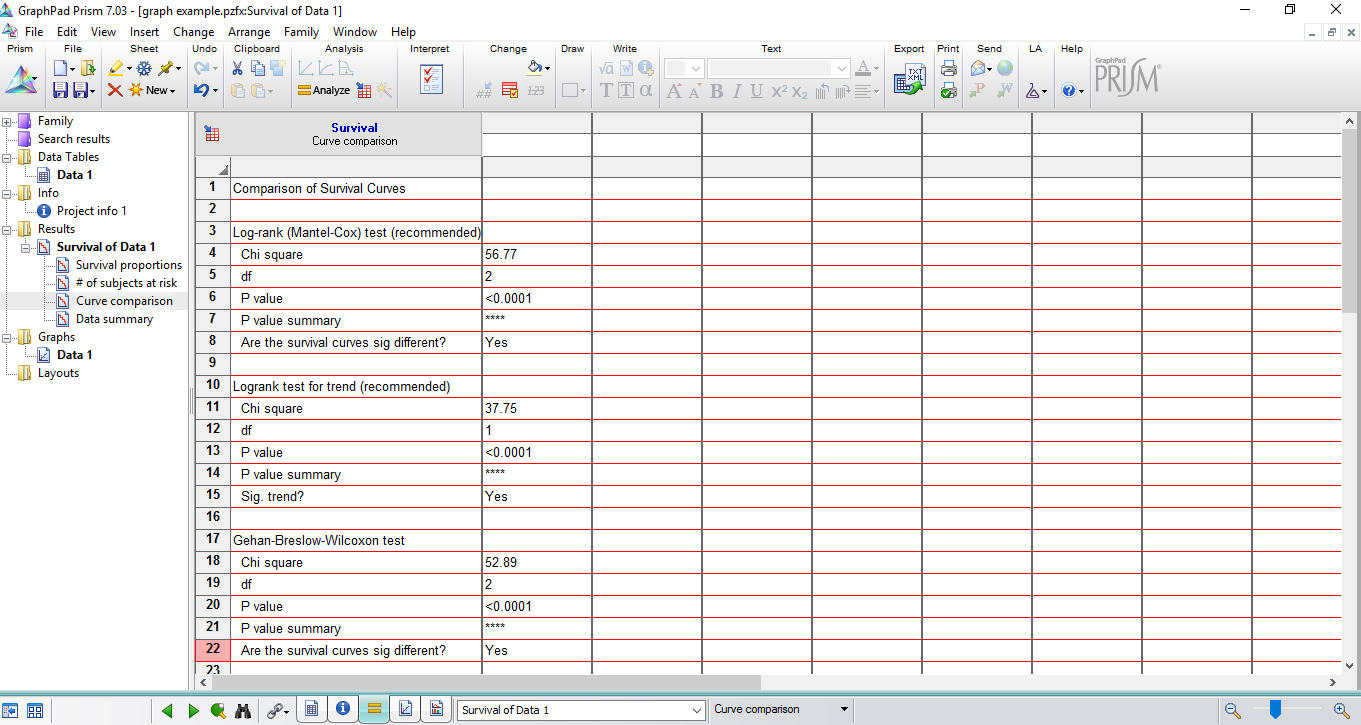Click the LA flask icon
Image resolution: width=1361 pixels, height=725 pixels.
pyautogui.click(x=1033, y=90)
